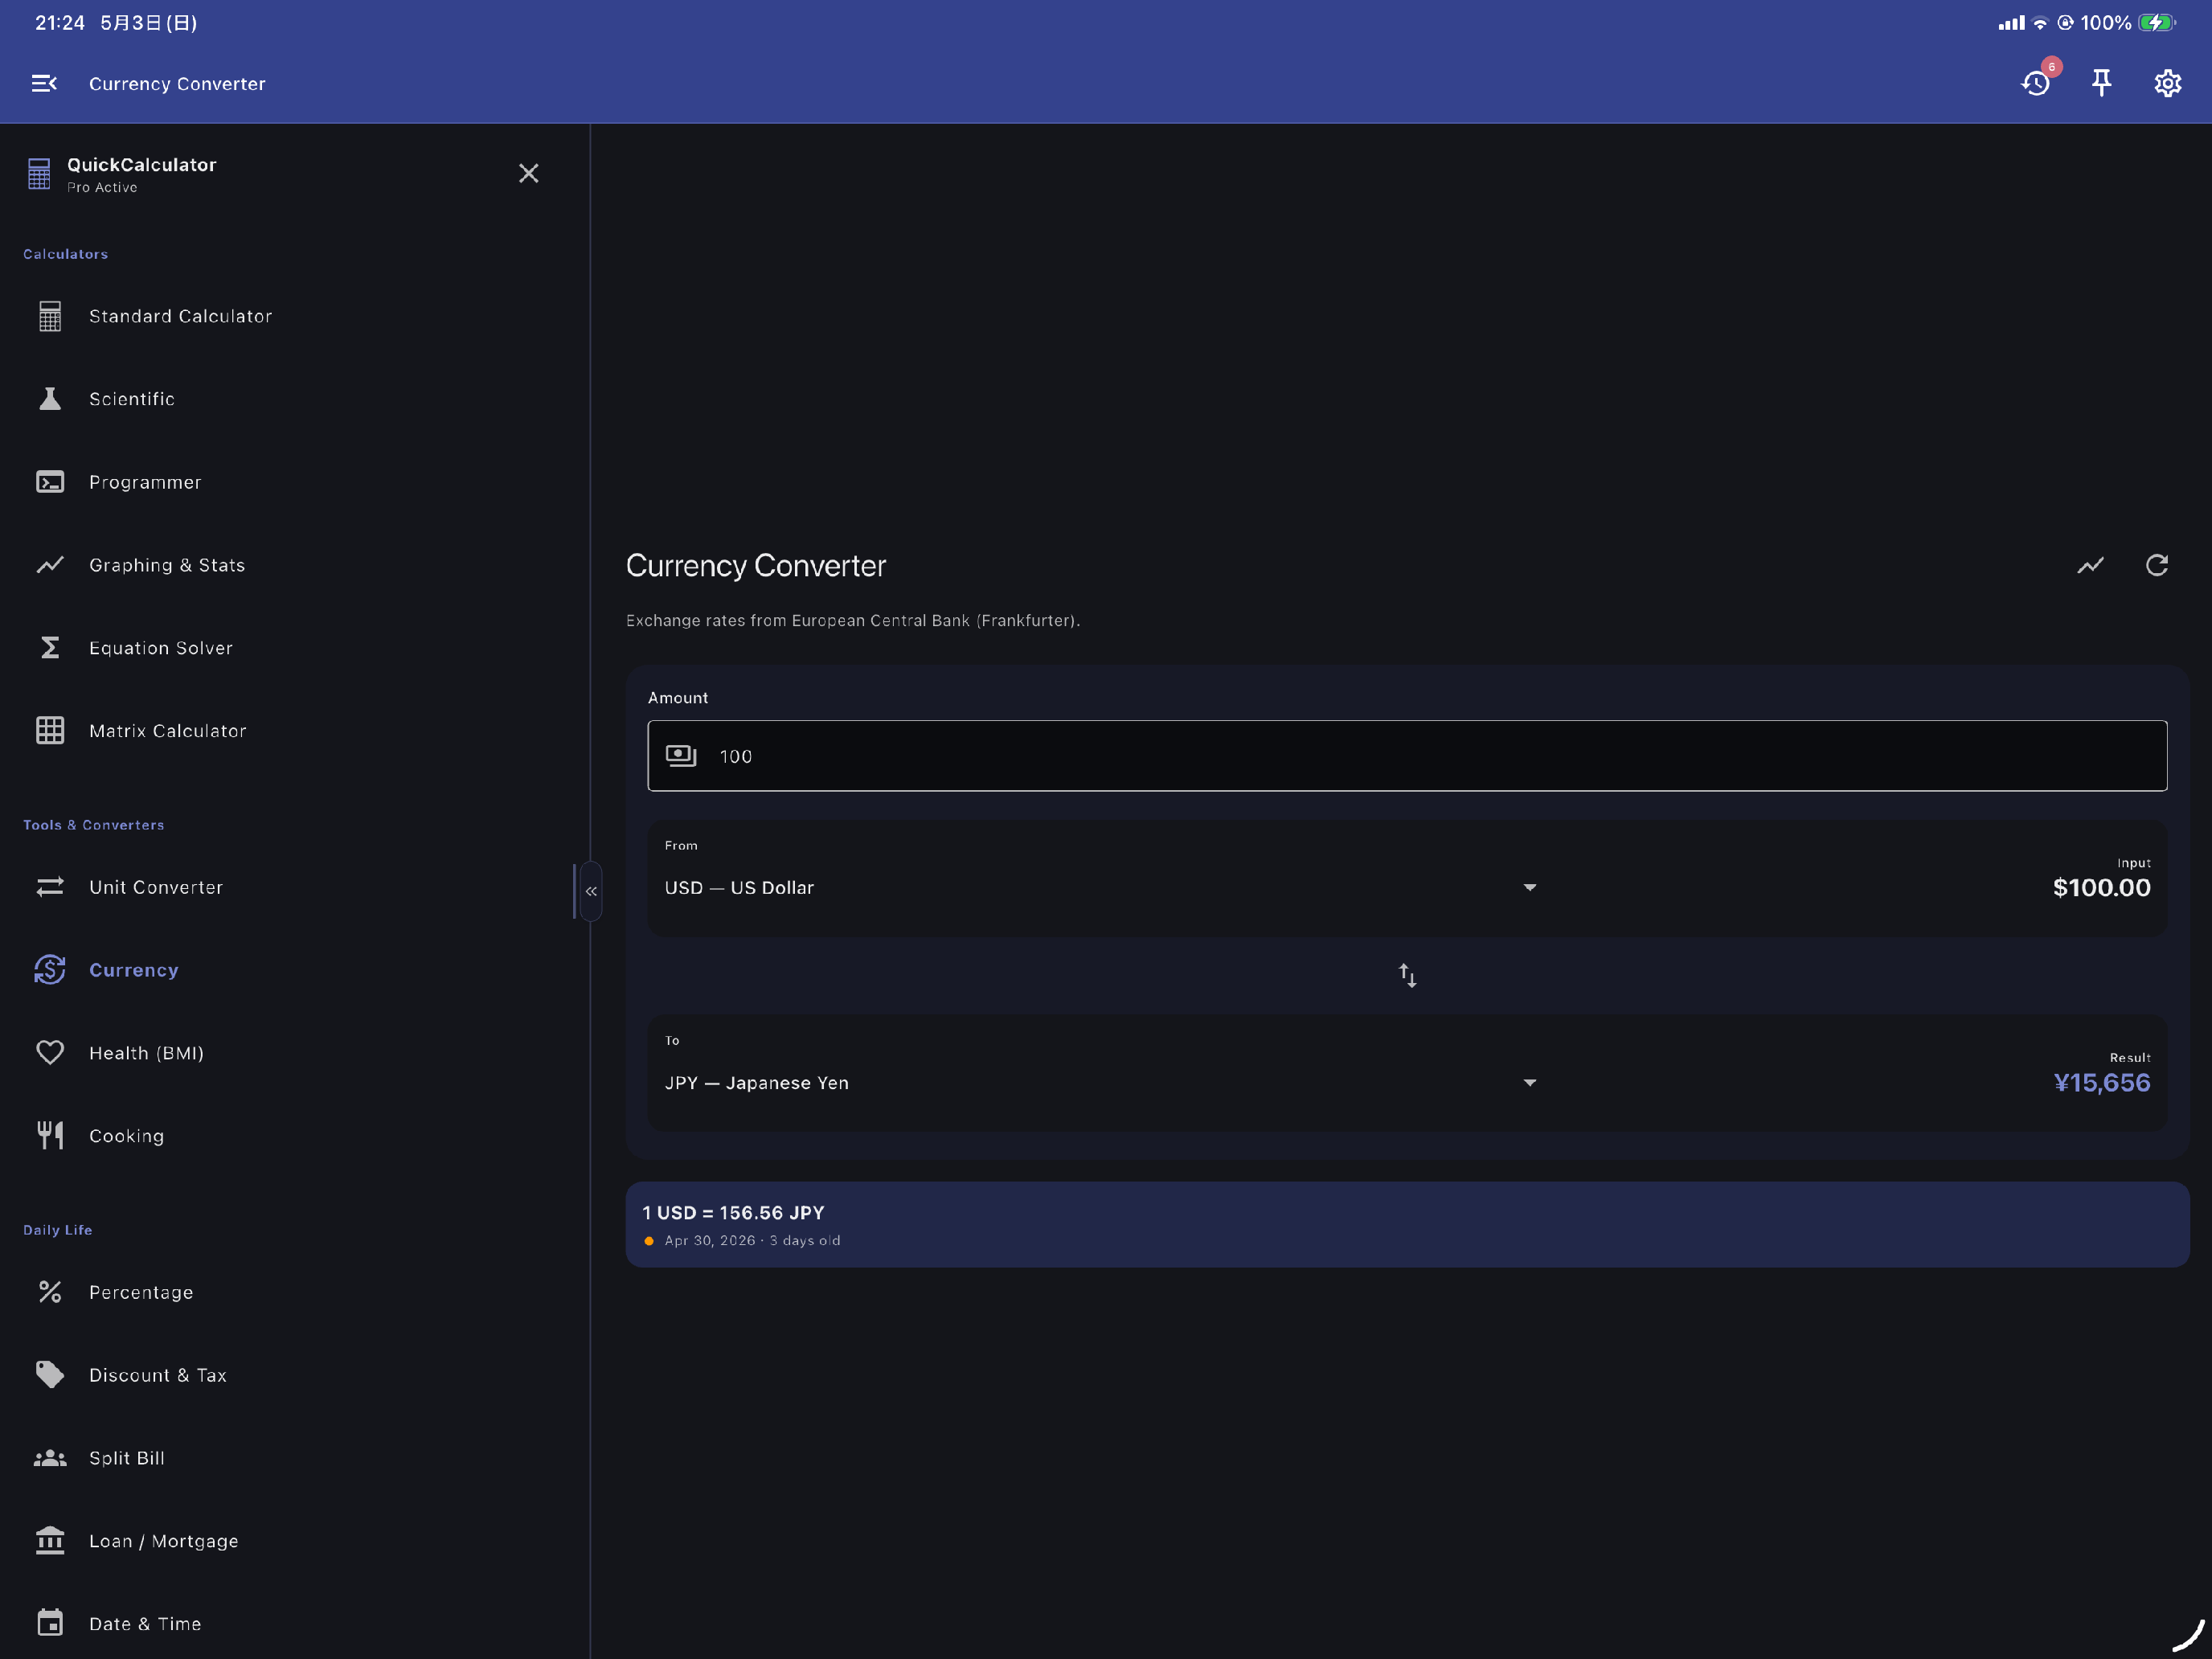Click the Discount & Tax tag icon
Screen dimensions: 2212x1659
click(x=50, y=1375)
